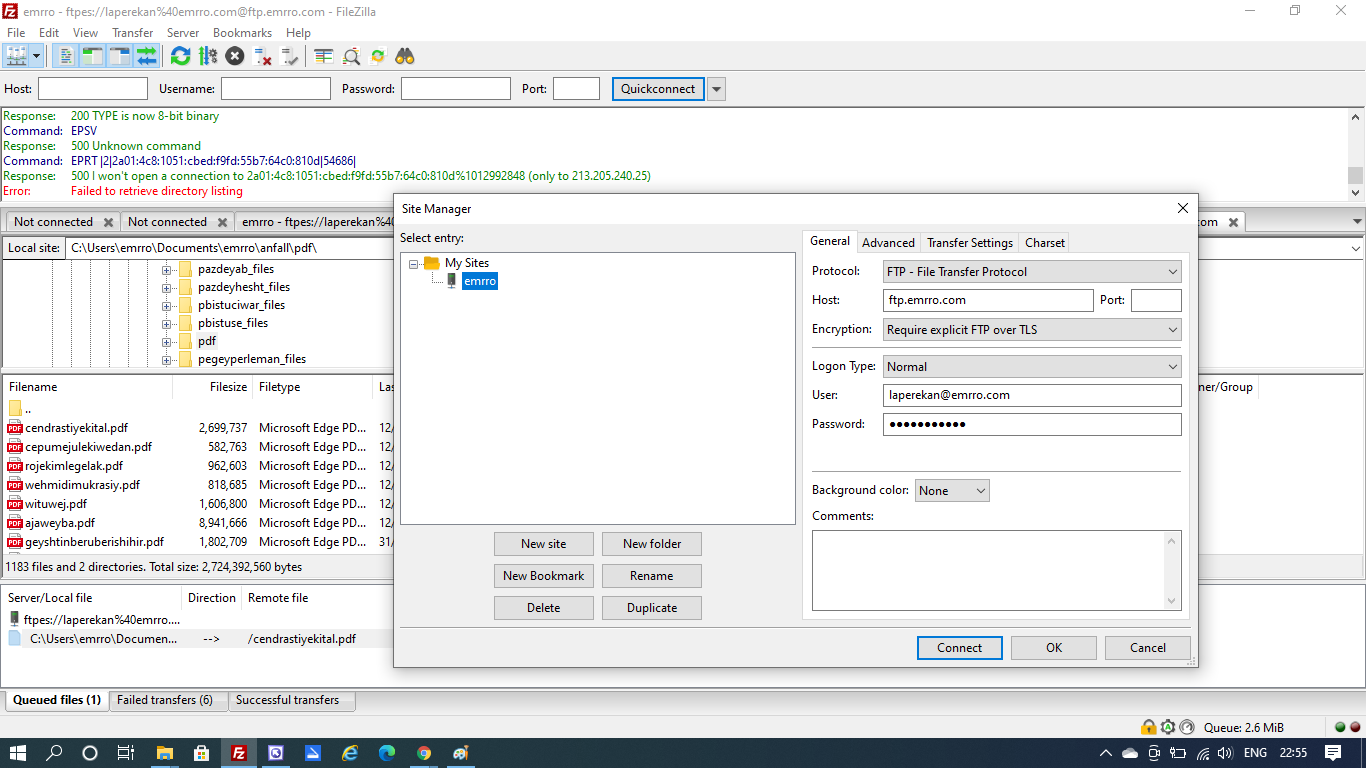The height and width of the screenshot is (768, 1366).
Task: Open the Site Manager toolbar icon
Action: 16,56
